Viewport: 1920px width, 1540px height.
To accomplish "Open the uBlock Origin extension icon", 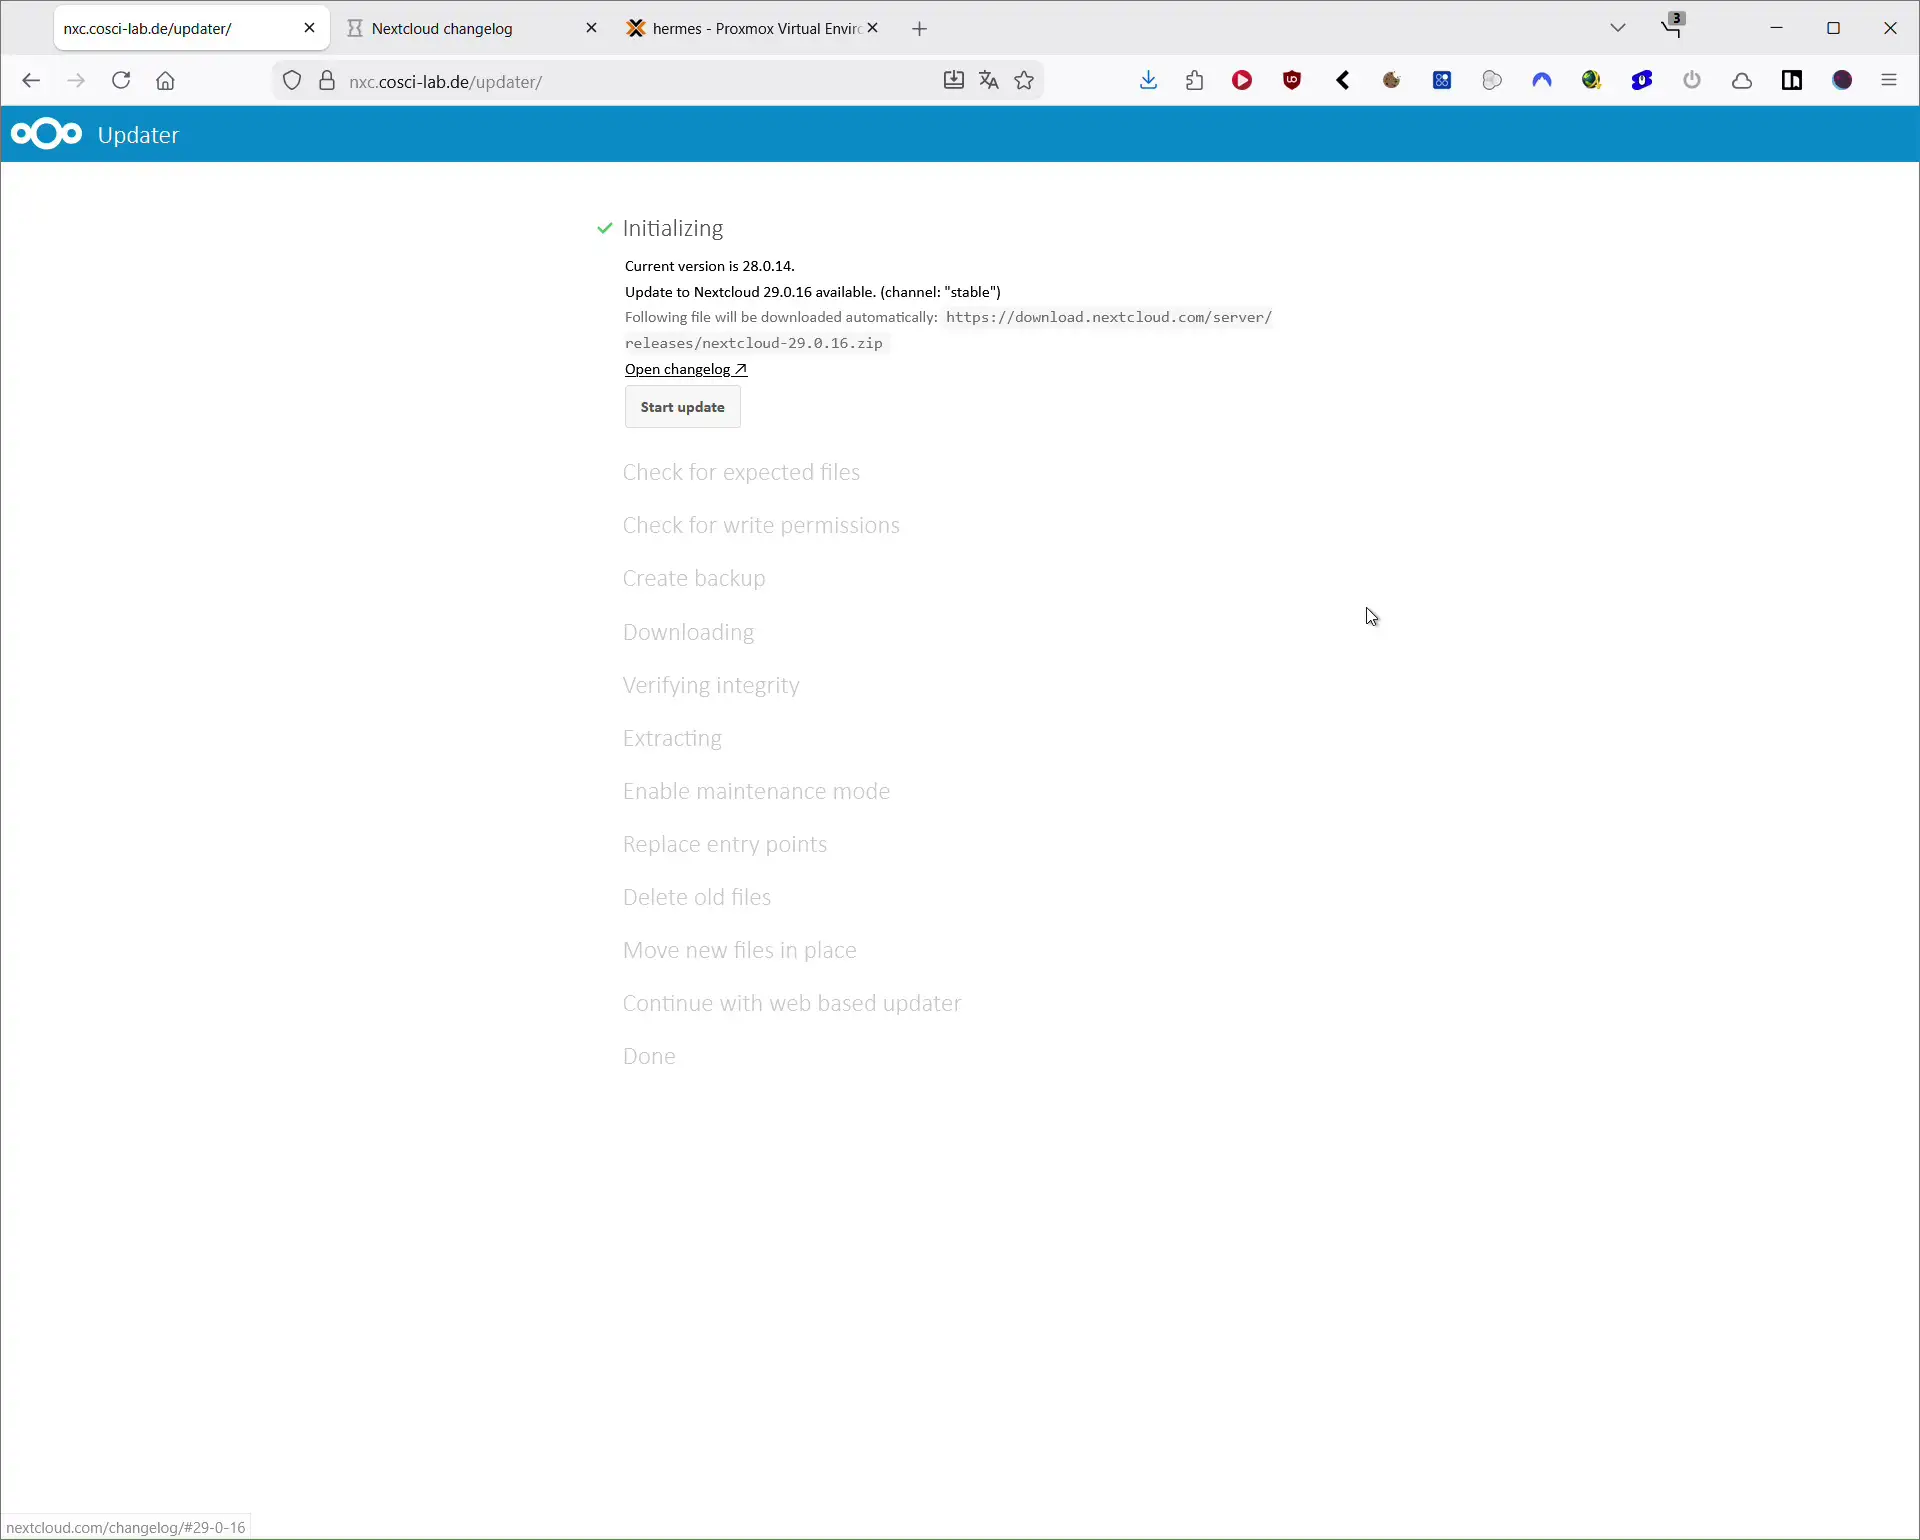I will (1292, 80).
